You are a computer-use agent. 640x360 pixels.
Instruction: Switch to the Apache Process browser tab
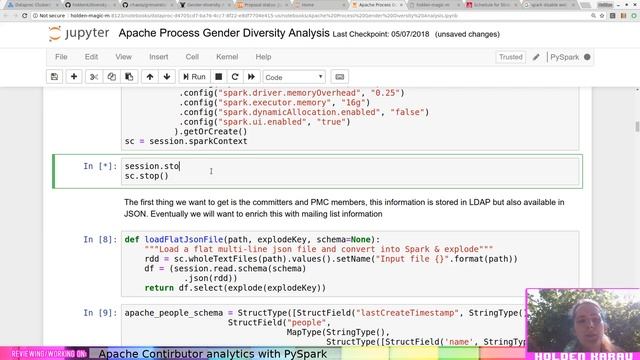tap(377, 5)
